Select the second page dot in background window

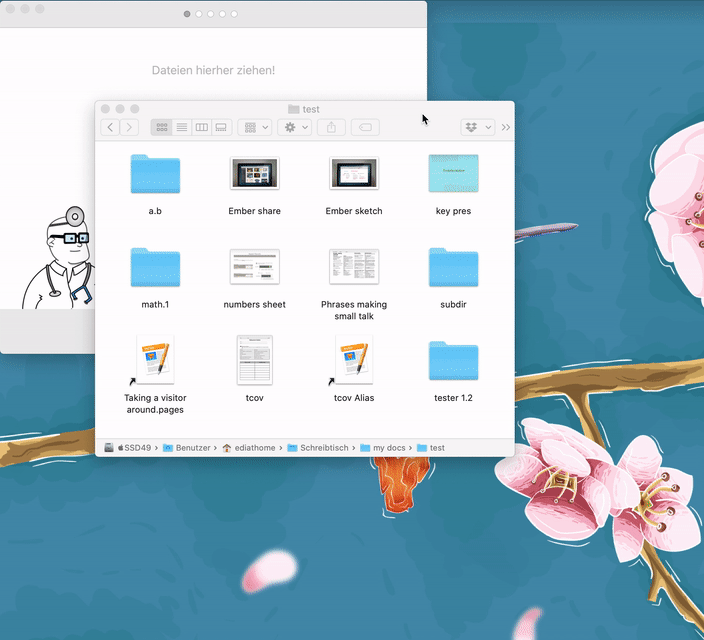pyautogui.click(x=199, y=14)
